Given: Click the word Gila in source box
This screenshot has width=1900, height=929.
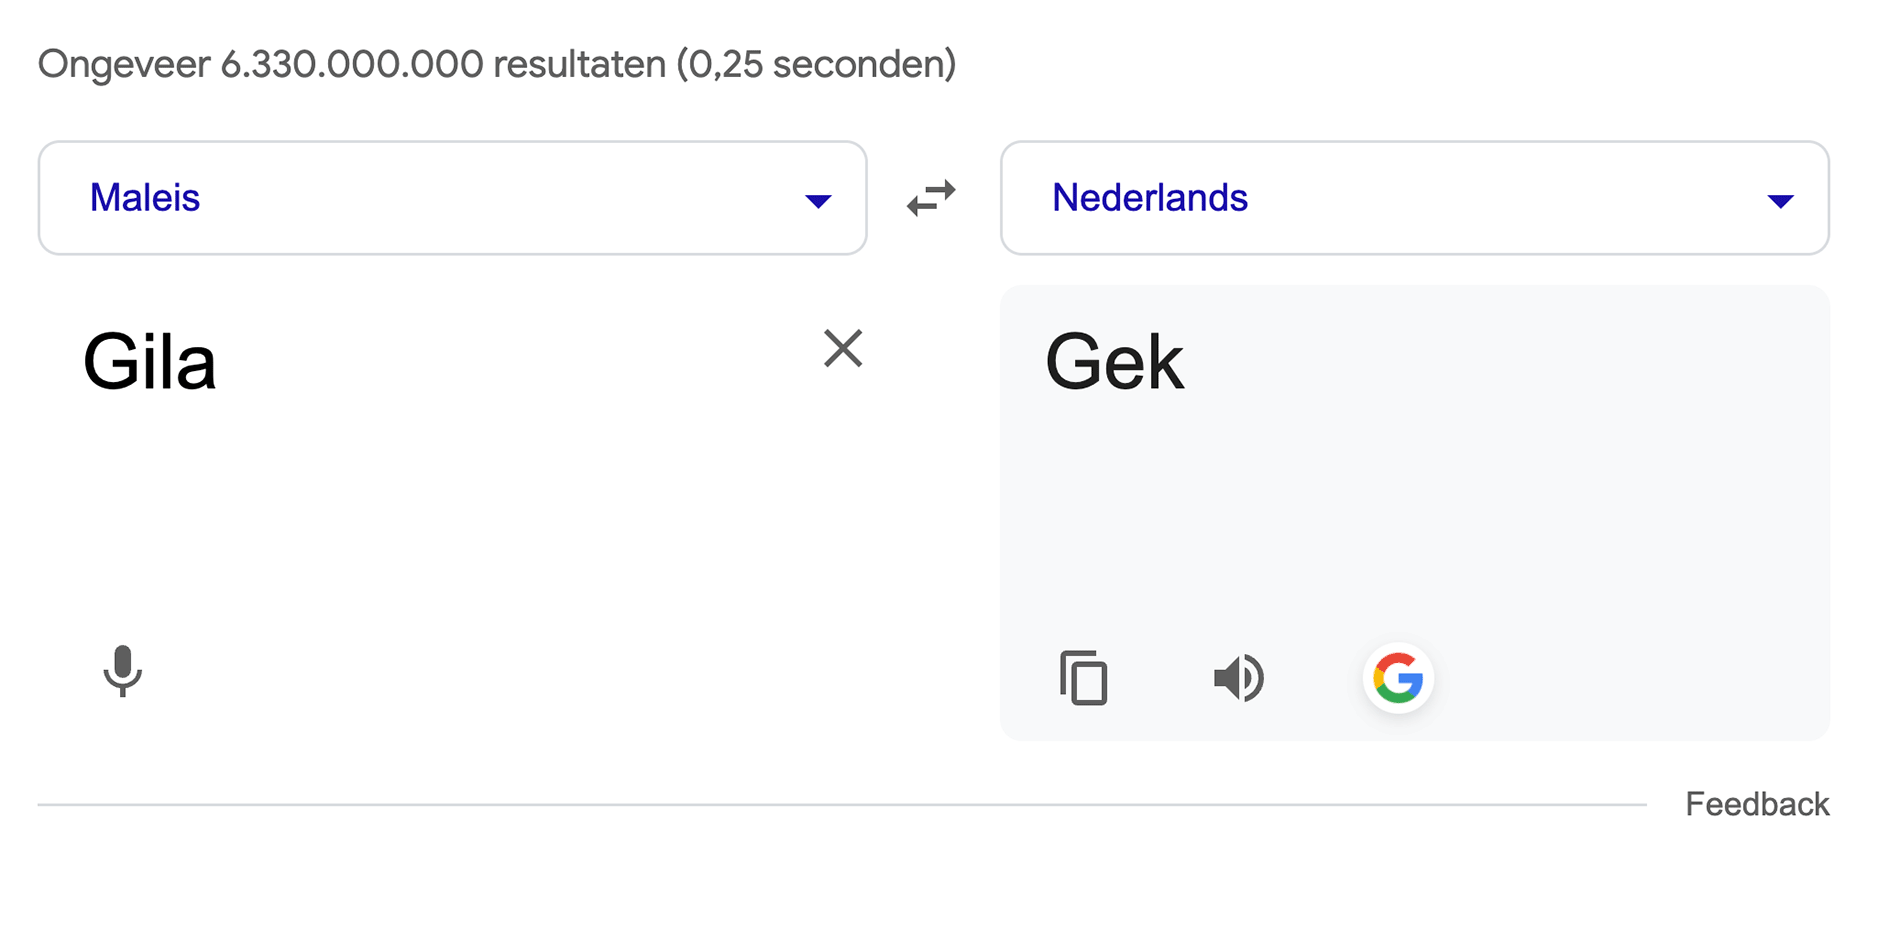Looking at the screenshot, I should [149, 362].
